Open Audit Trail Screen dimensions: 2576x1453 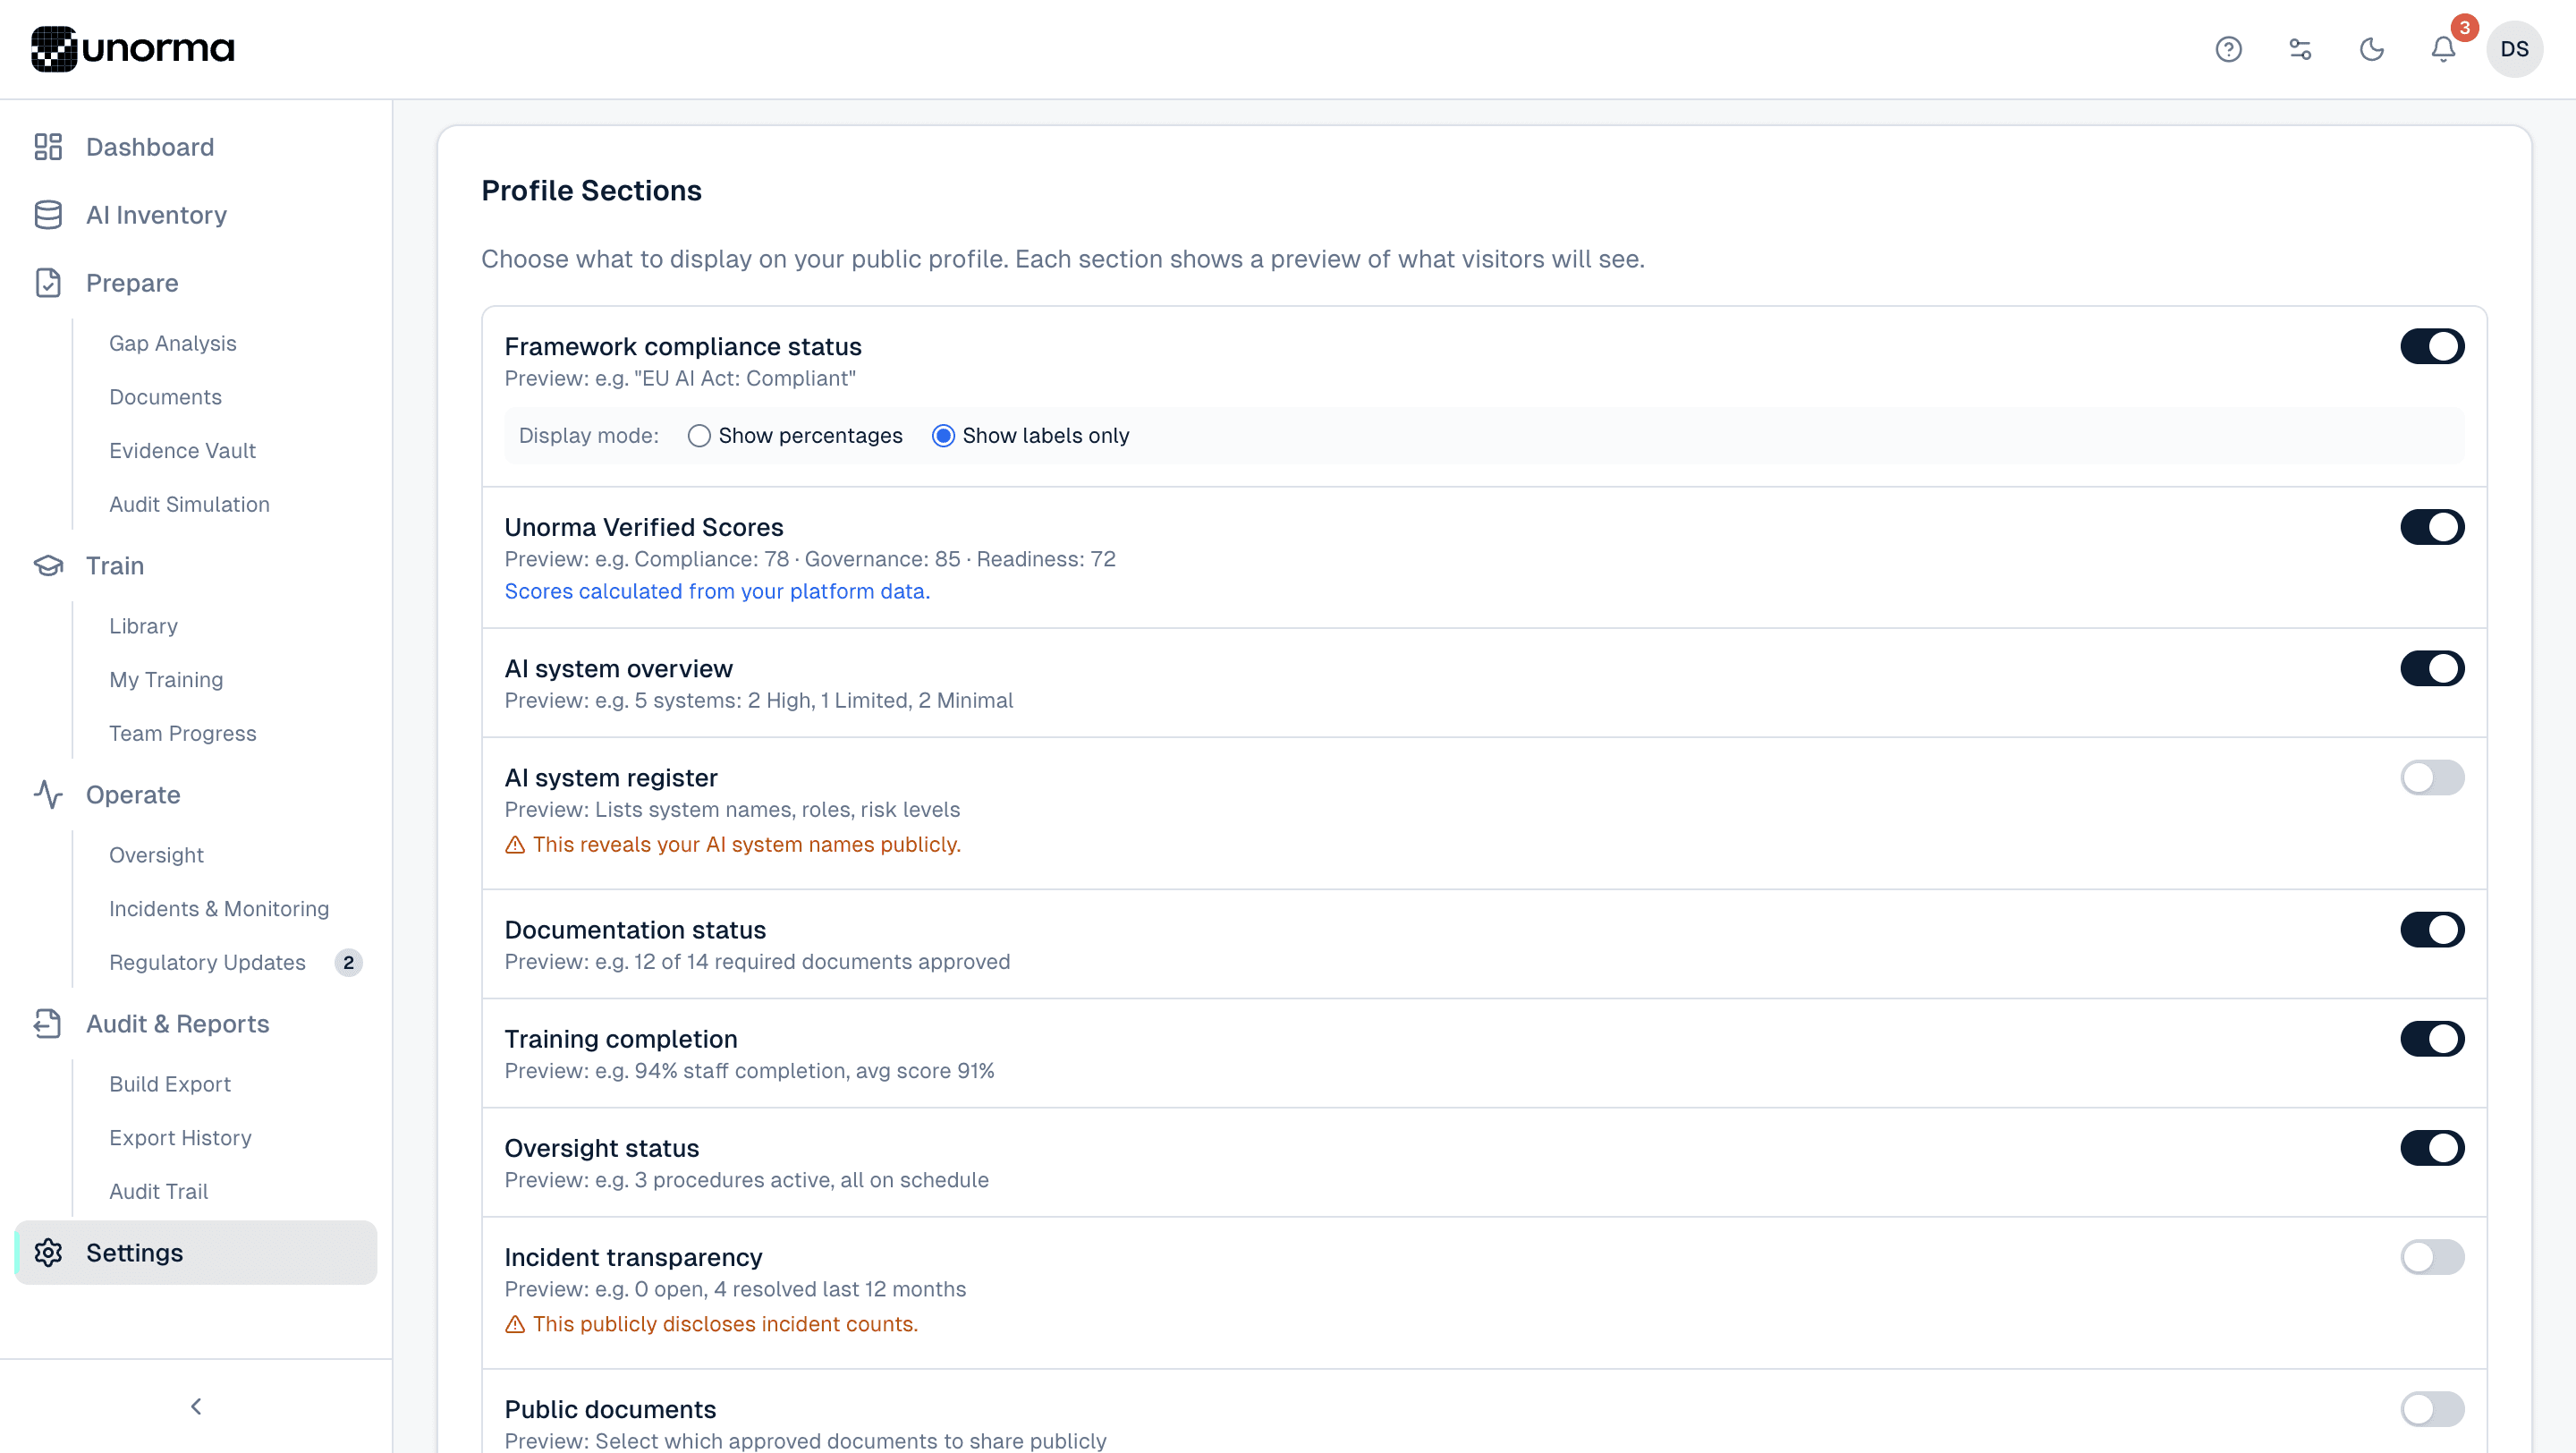(x=158, y=1192)
